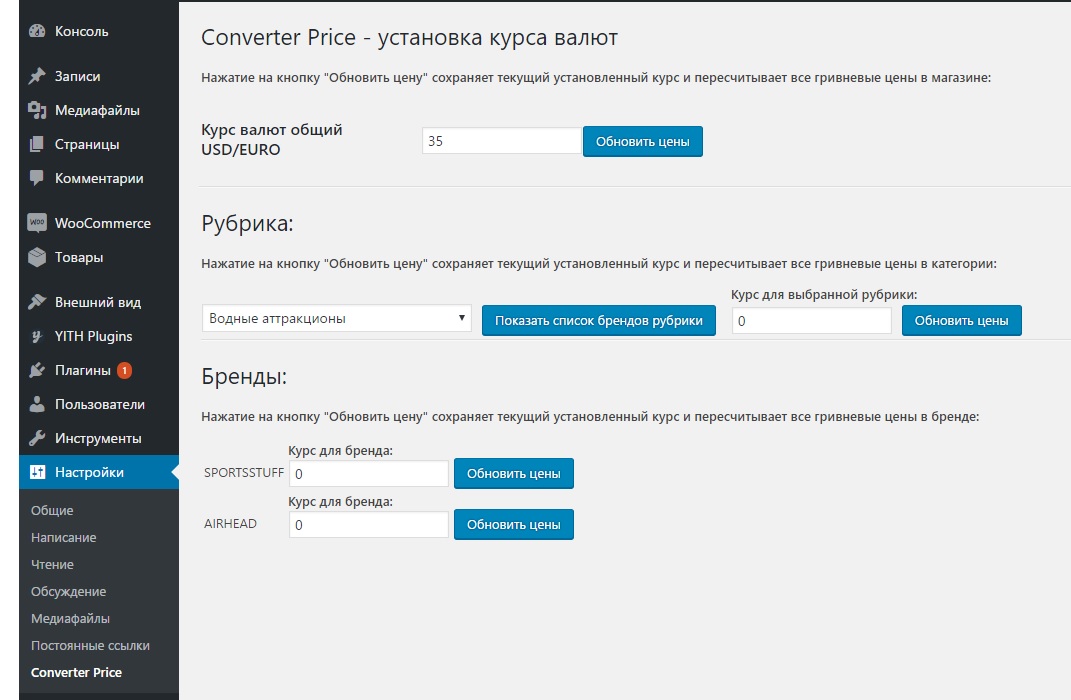
Task: Click the Бренды: heading
Action: click(244, 376)
